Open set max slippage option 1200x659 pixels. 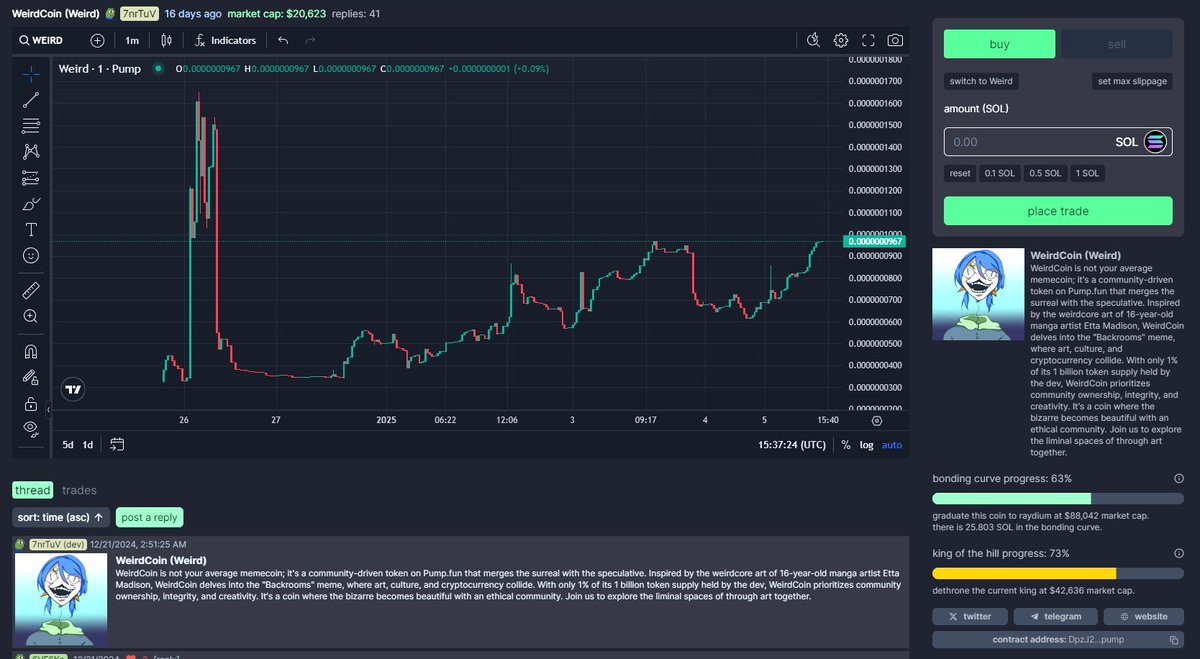pos(1132,81)
